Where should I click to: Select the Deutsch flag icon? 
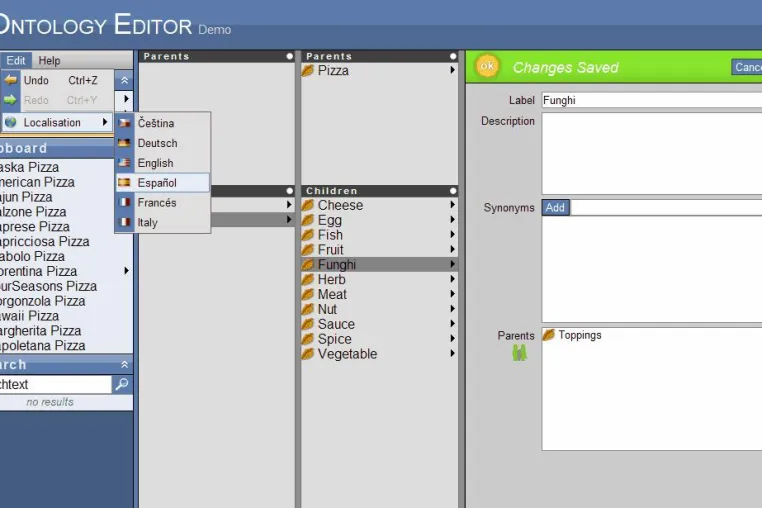click(125, 143)
